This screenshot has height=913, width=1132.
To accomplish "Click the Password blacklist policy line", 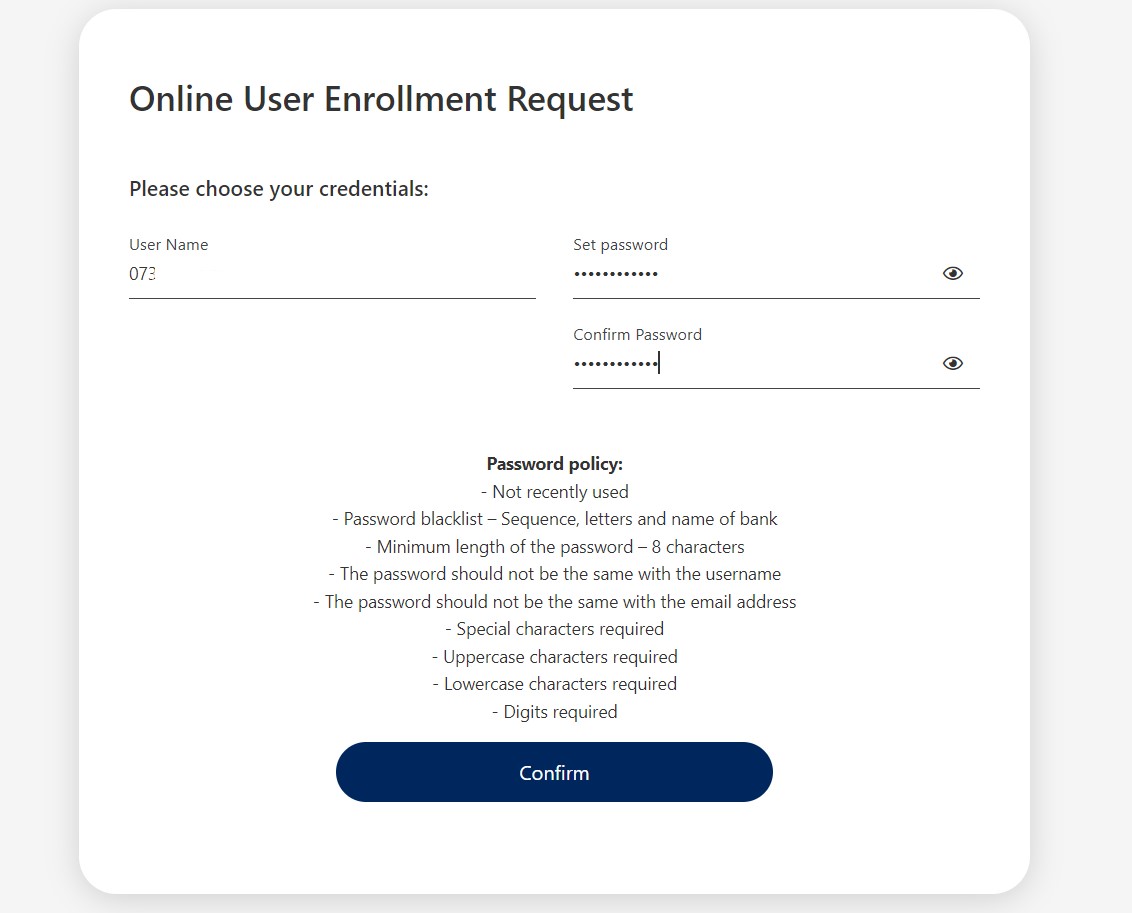I will tap(554, 519).
